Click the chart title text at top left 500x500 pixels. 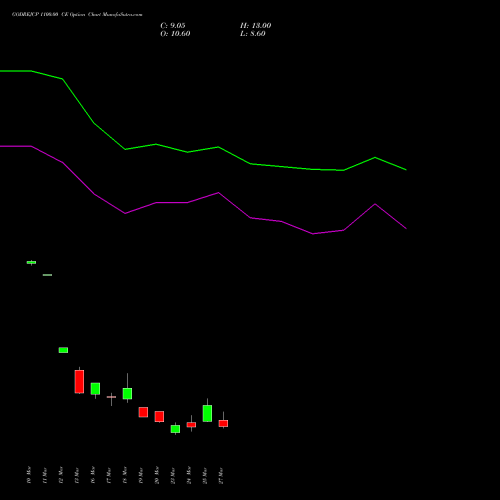(77, 15)
